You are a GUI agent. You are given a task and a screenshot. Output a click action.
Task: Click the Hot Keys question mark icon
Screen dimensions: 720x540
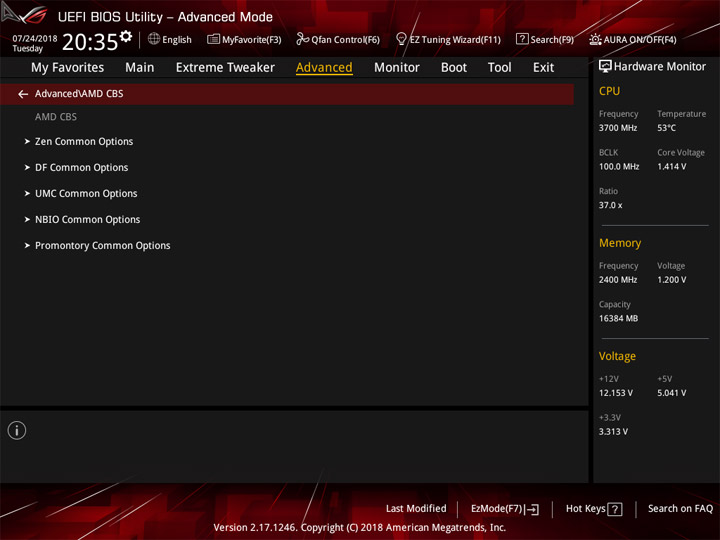(x=614, y=509)
